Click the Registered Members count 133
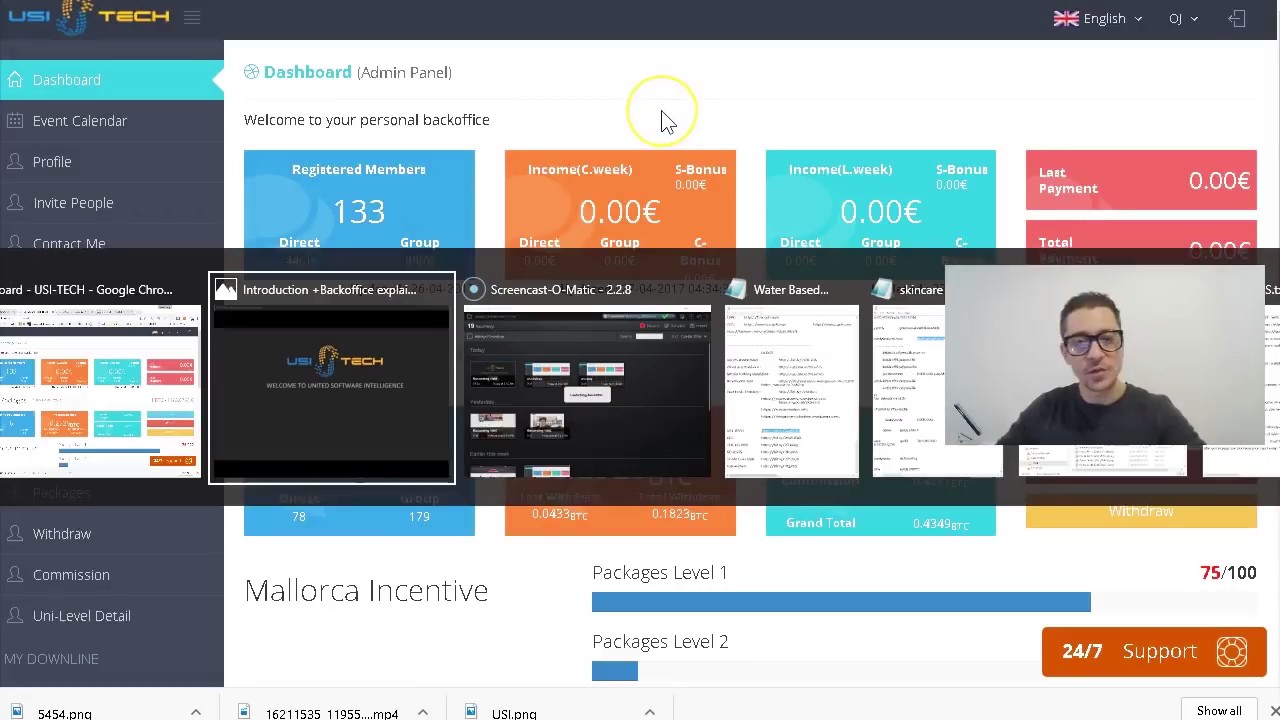Image resolution: width=1280 pixels, height=720 pixels. coord(359,212)
